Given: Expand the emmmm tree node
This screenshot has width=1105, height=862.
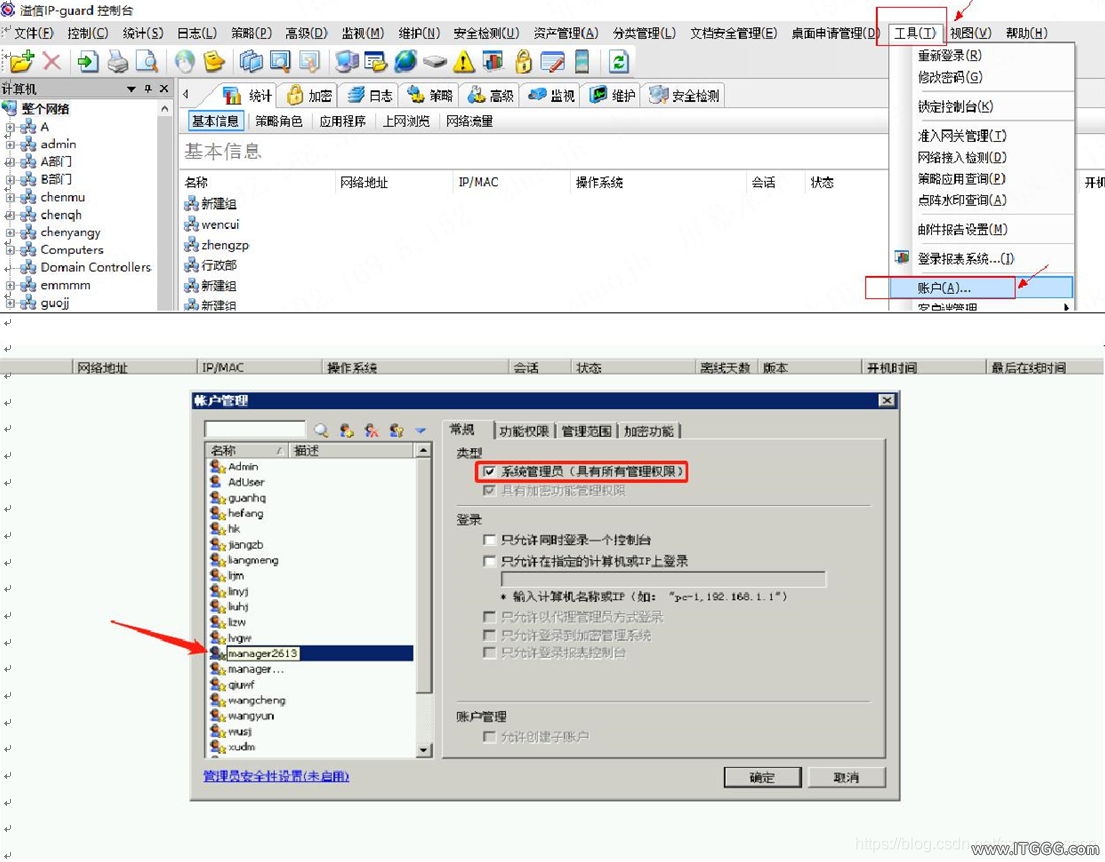Looking at the screenshot, I should point(10,285).
